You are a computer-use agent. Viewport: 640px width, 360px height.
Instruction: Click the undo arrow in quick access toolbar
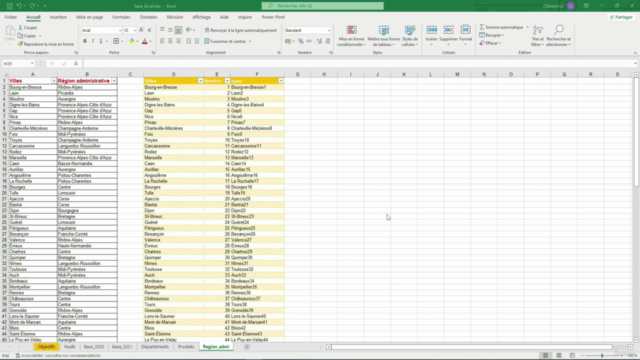19,6
